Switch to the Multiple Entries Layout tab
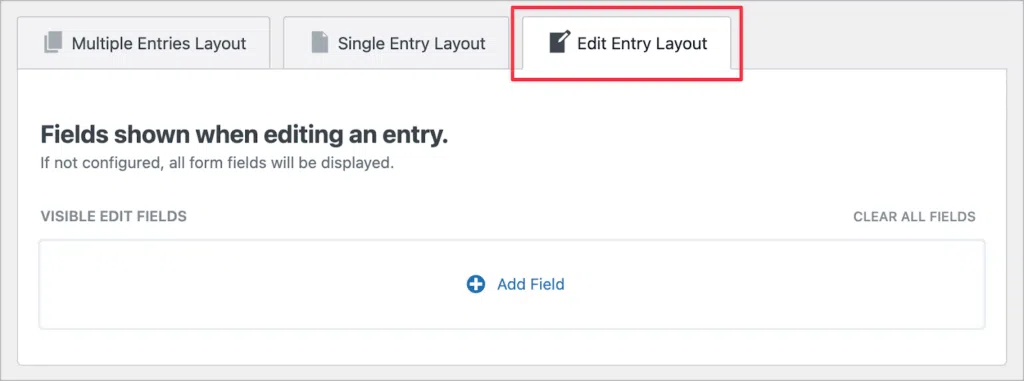The image size is (1024, 381). pyautogui.click(x=144, y=42)
